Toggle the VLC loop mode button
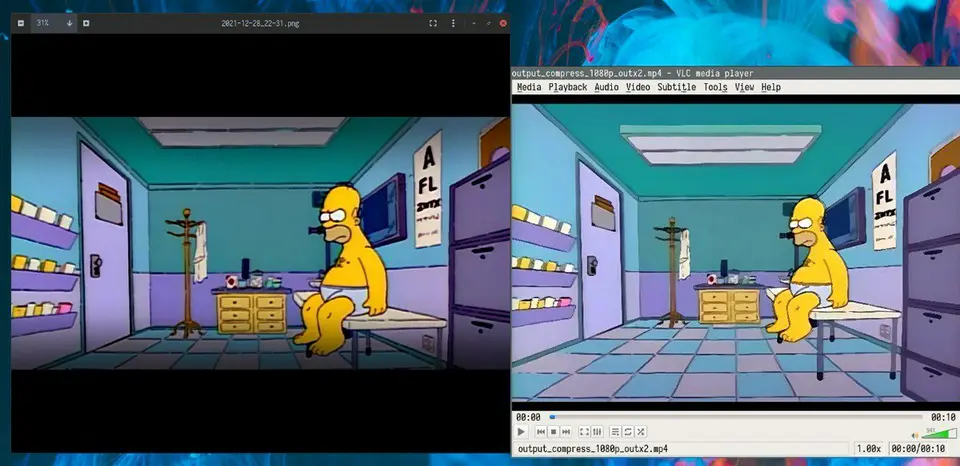 pos(628,432)
